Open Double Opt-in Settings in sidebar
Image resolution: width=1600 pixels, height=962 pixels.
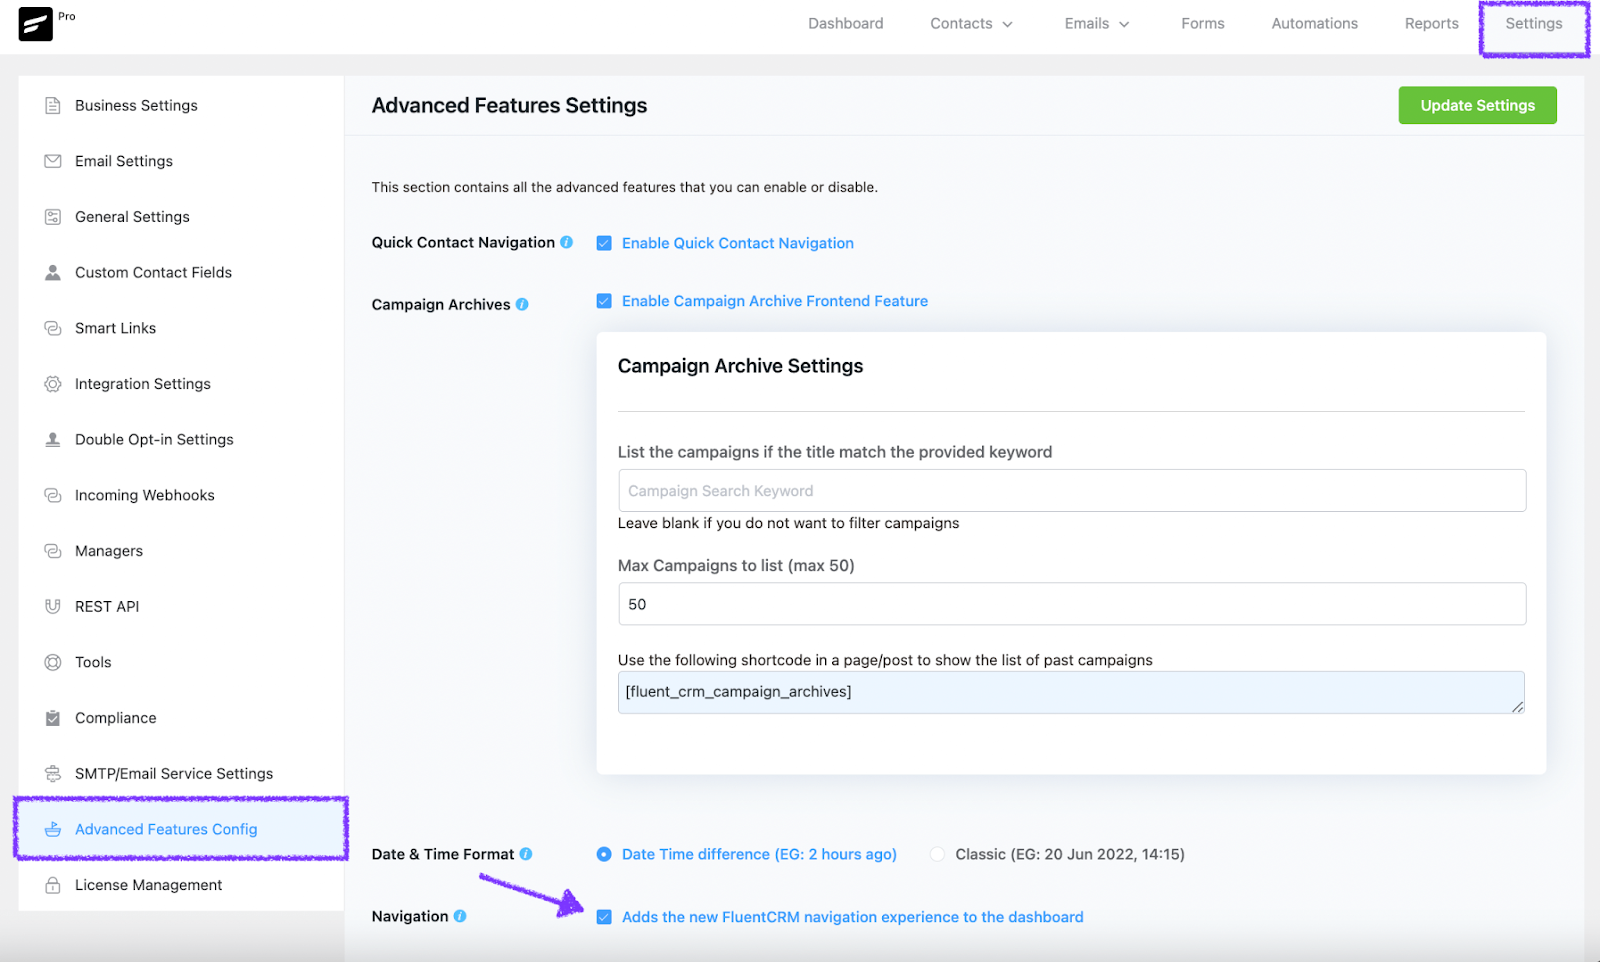tap(154, 439)
